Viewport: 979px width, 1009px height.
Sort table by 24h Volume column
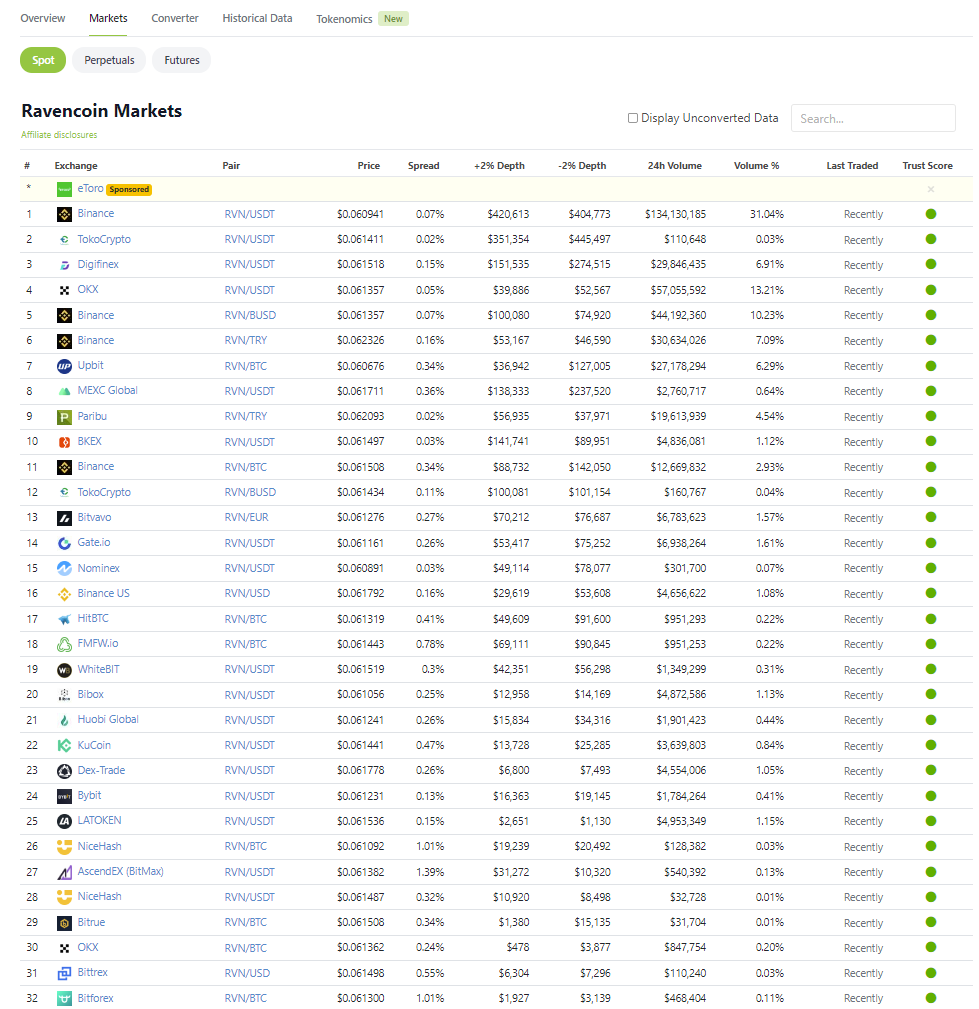(x=674, y=166)
